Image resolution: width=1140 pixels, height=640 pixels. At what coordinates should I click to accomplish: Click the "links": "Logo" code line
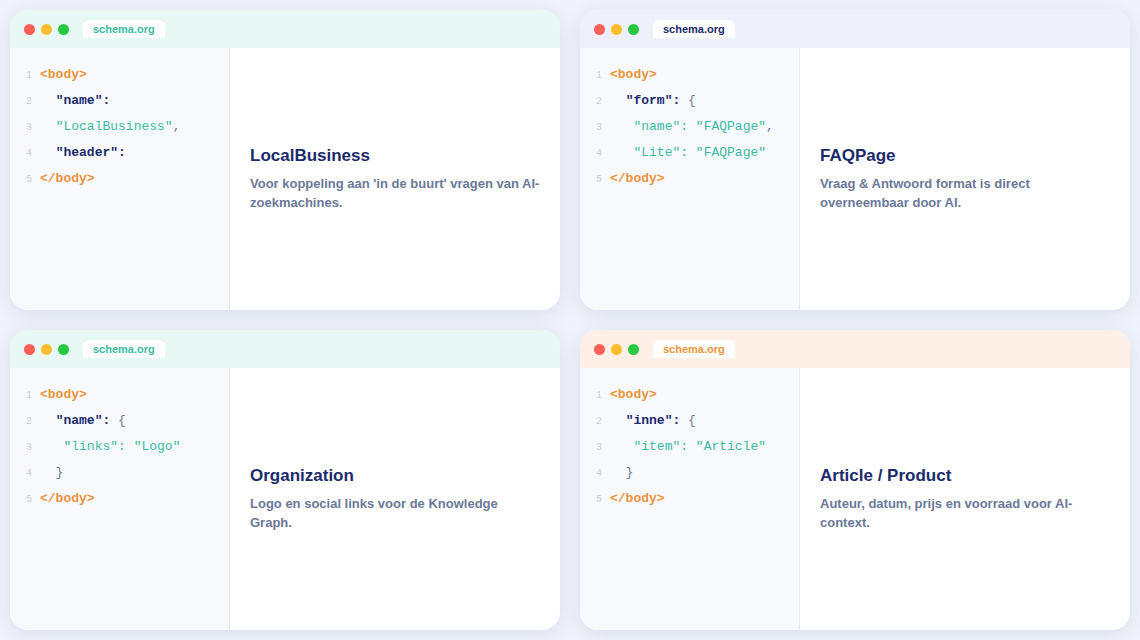(x=122, y=446)
